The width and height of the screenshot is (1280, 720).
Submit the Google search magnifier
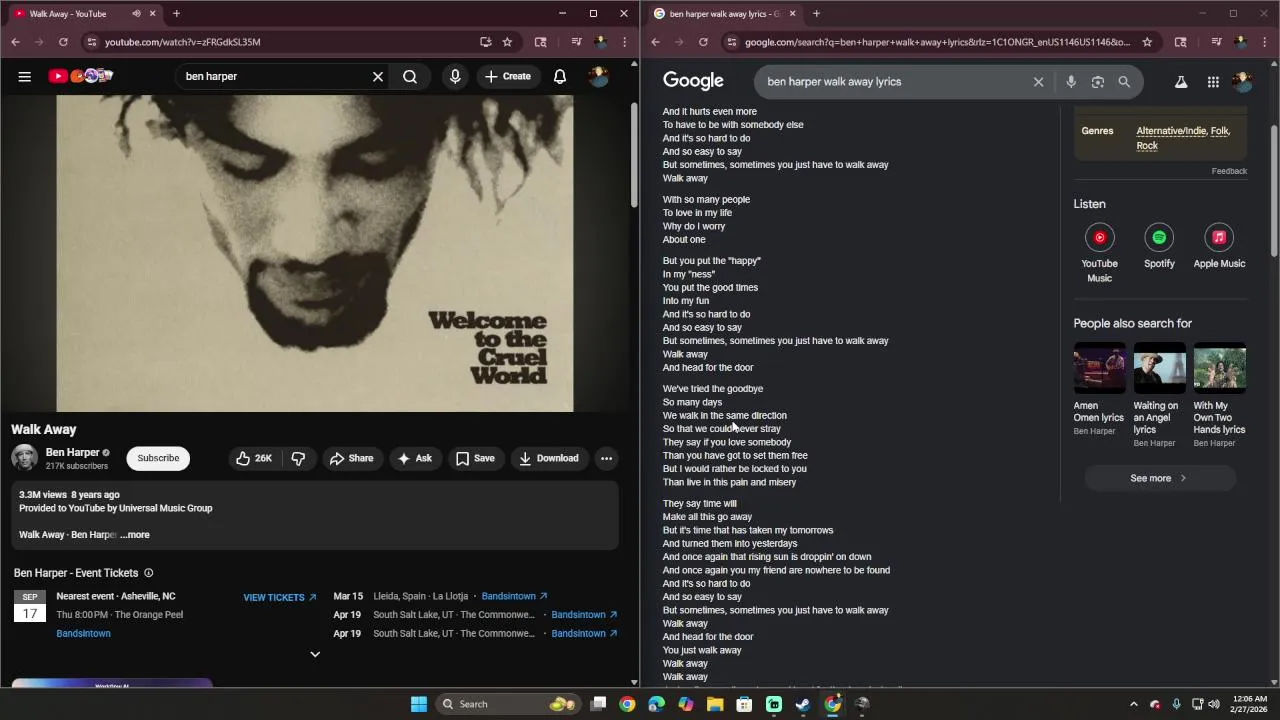[1124, 82]
